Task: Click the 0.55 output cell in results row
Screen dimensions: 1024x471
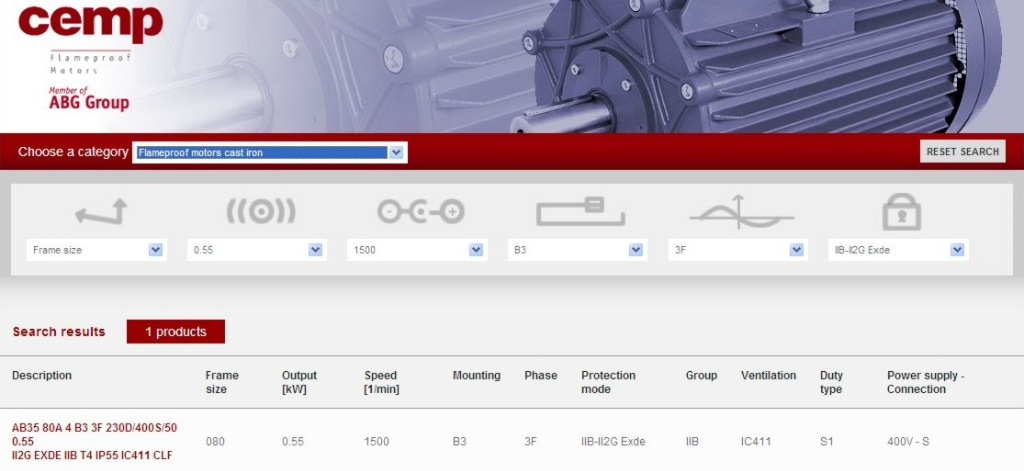Action: click(293, 442)
